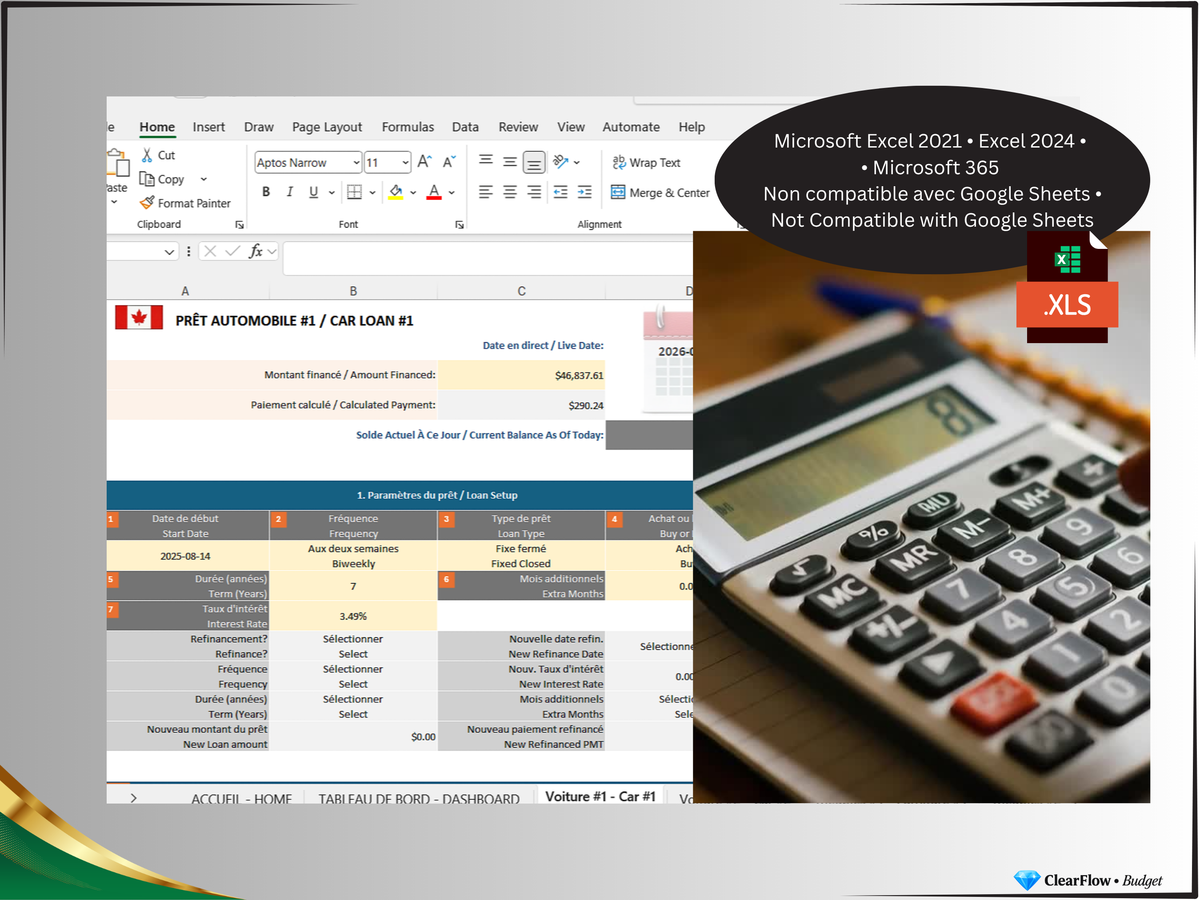Screen dimensions: 1200x900
Task: Expand Paste options arrow
Action: pyautogui.click(x=114, y=203)
